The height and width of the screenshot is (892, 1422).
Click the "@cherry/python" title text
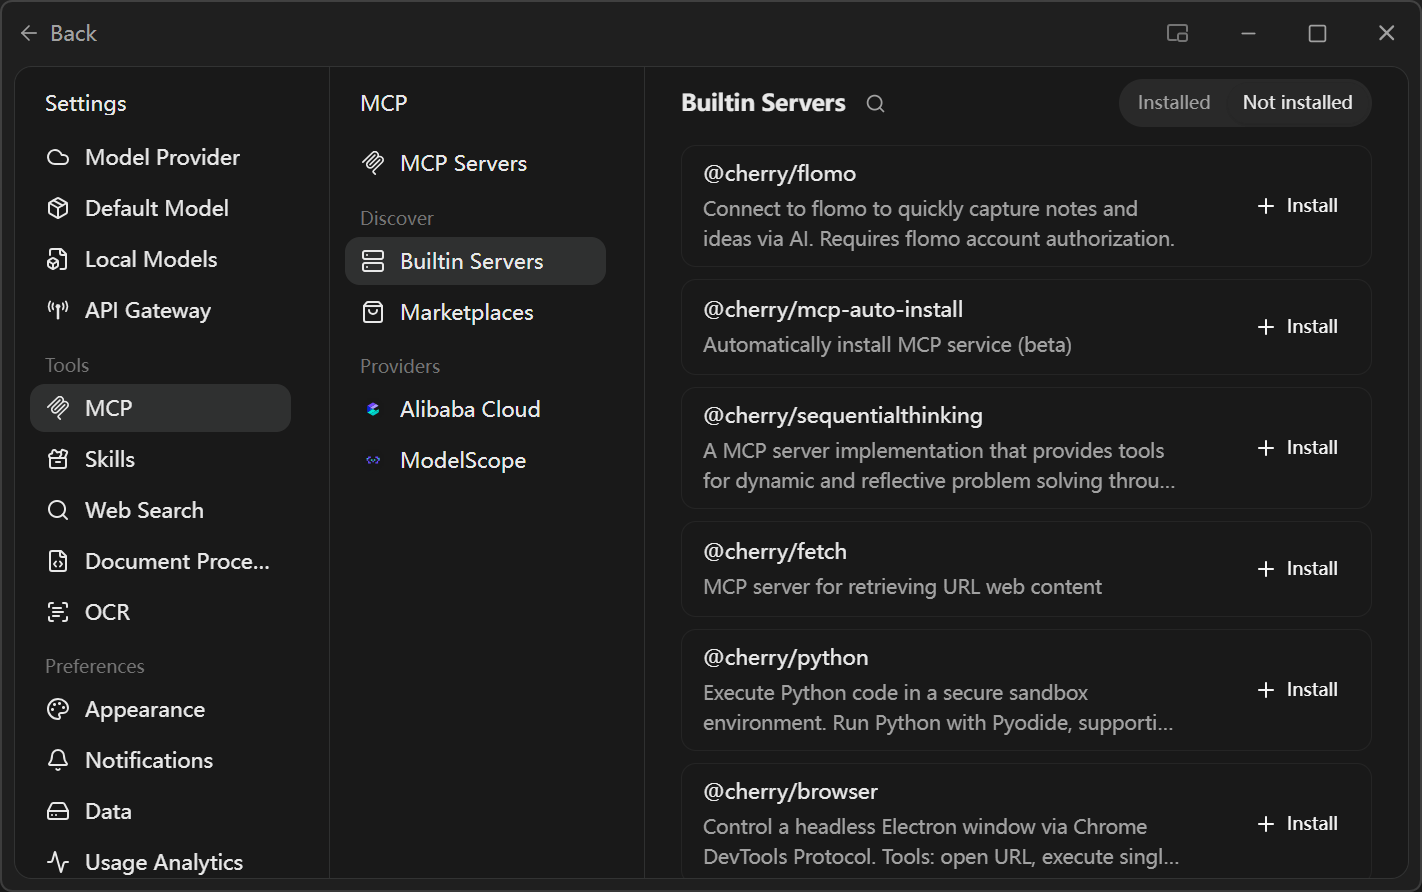786,657
